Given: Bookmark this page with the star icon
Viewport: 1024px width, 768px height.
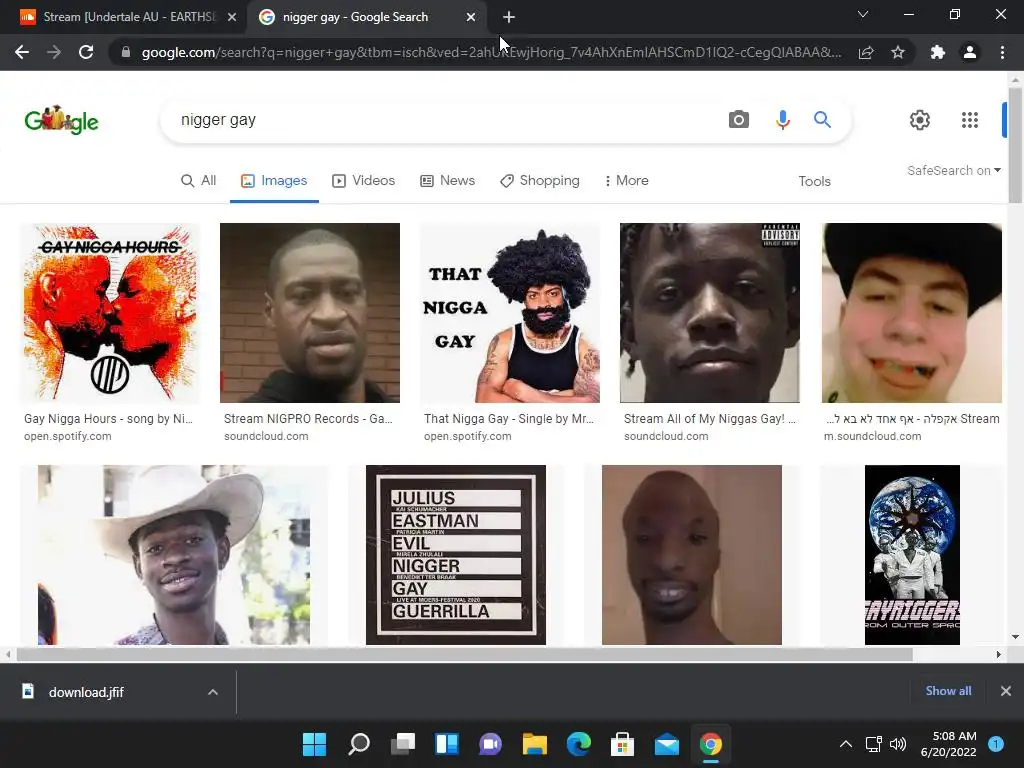Looking at the screenshot, I should [x=898, y=52].
